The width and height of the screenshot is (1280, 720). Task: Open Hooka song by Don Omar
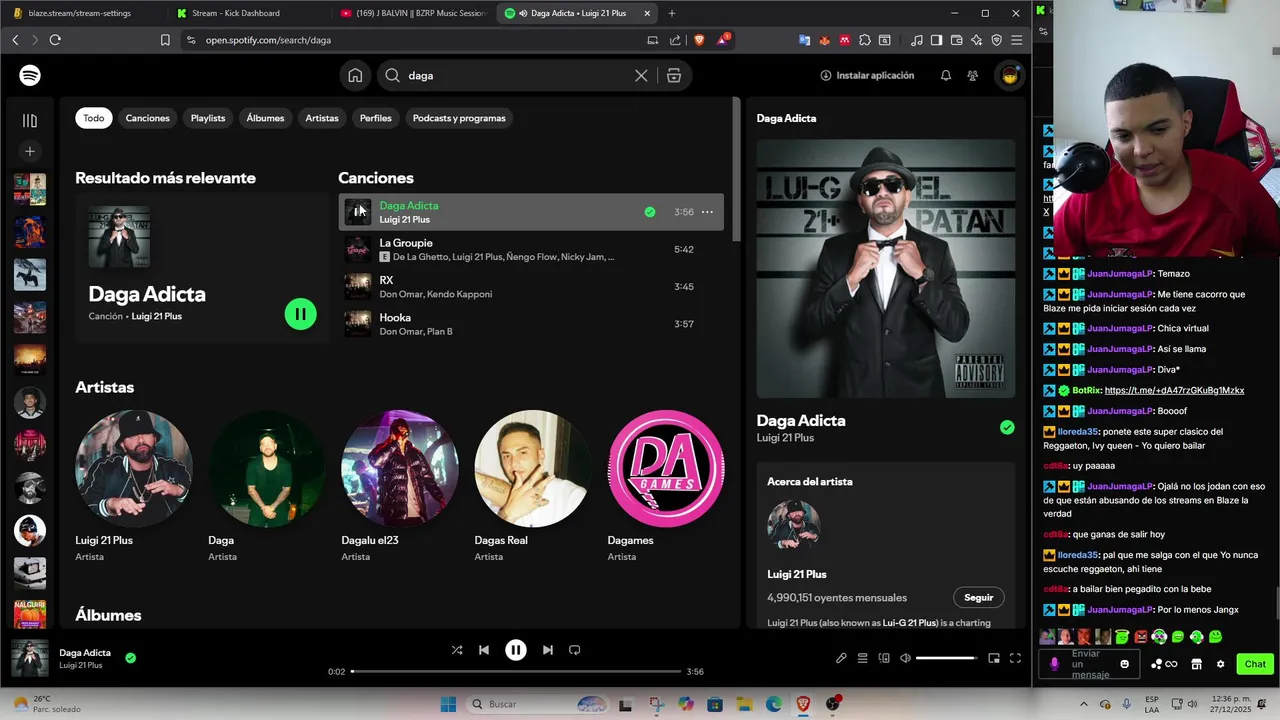pyautogui.click(x=531, y=324)
